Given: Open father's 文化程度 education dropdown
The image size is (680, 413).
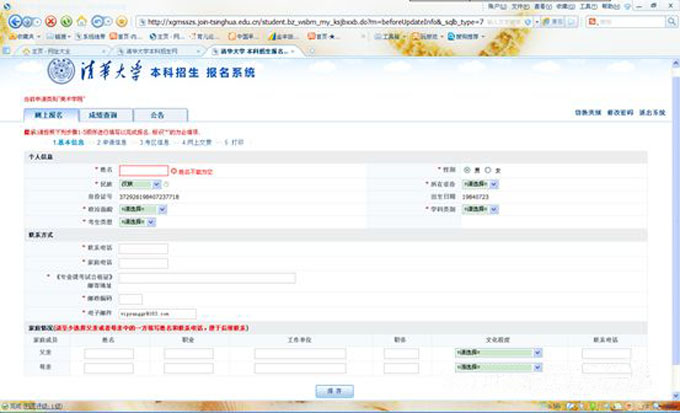Looking at the screenshot, I should tap(499, 353).
